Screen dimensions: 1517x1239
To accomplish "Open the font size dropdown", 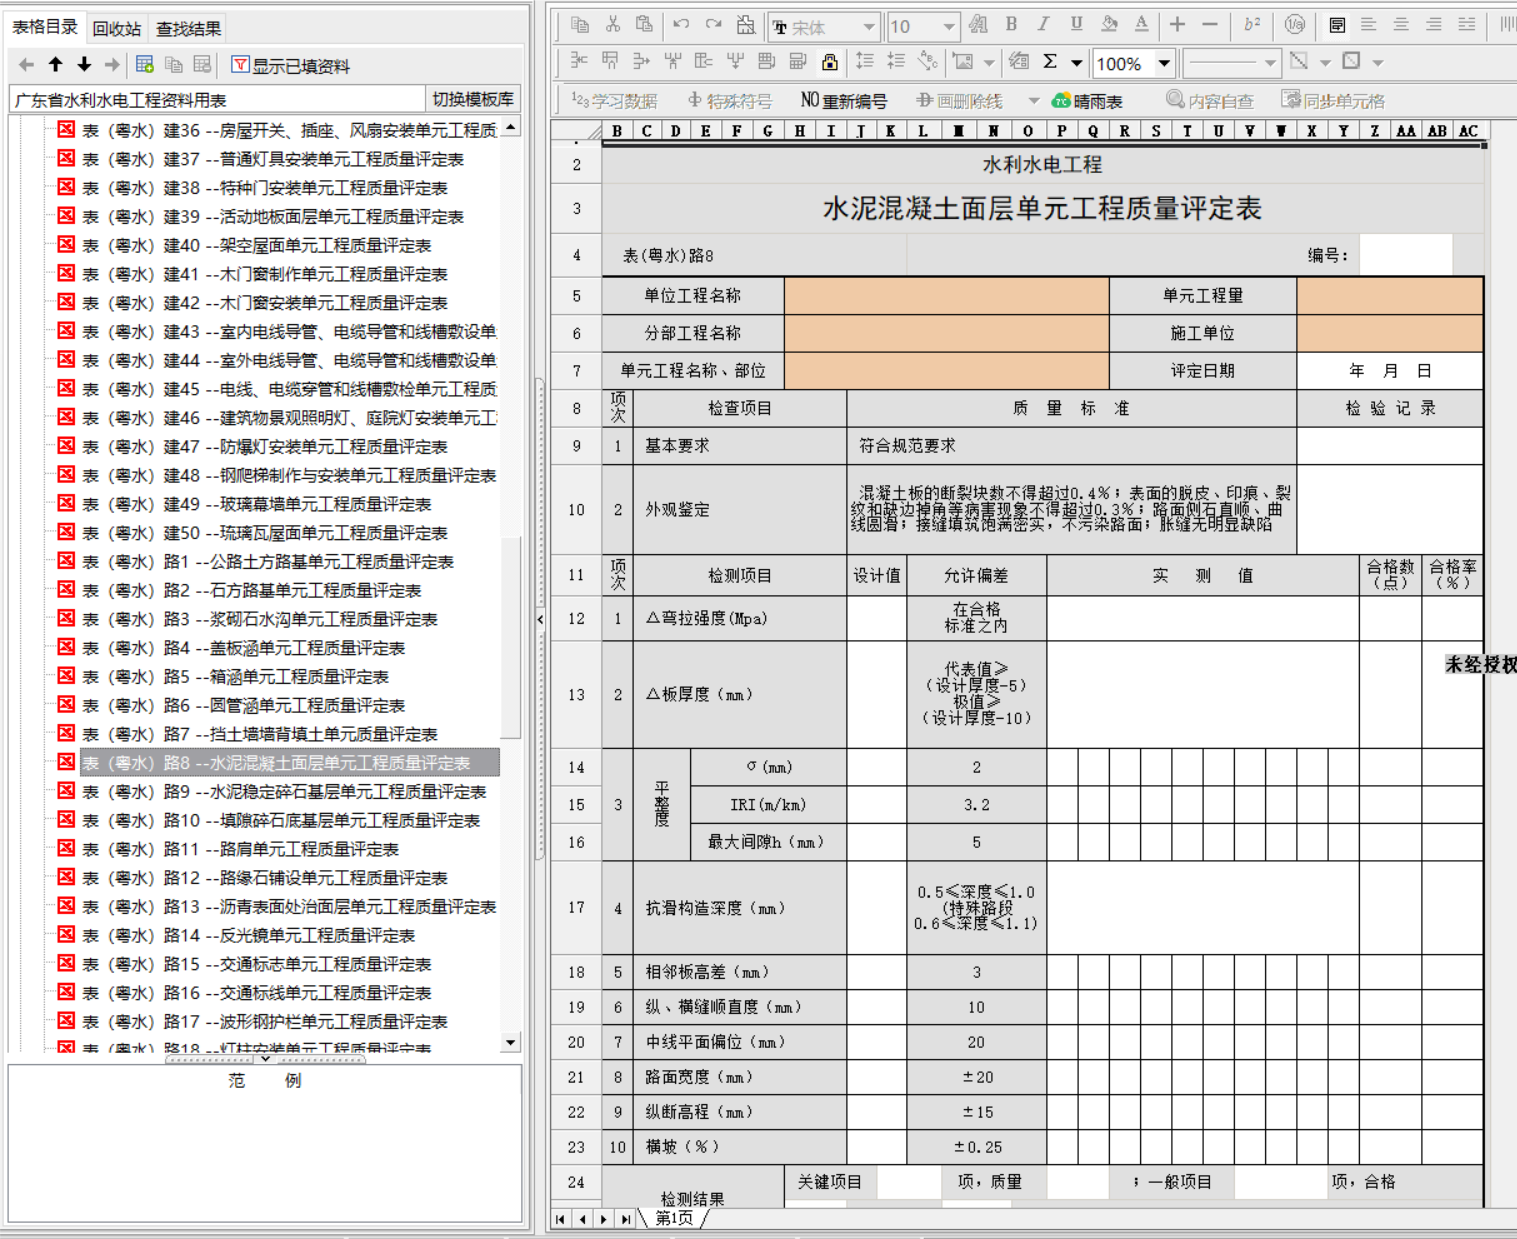I will point(948,27).
